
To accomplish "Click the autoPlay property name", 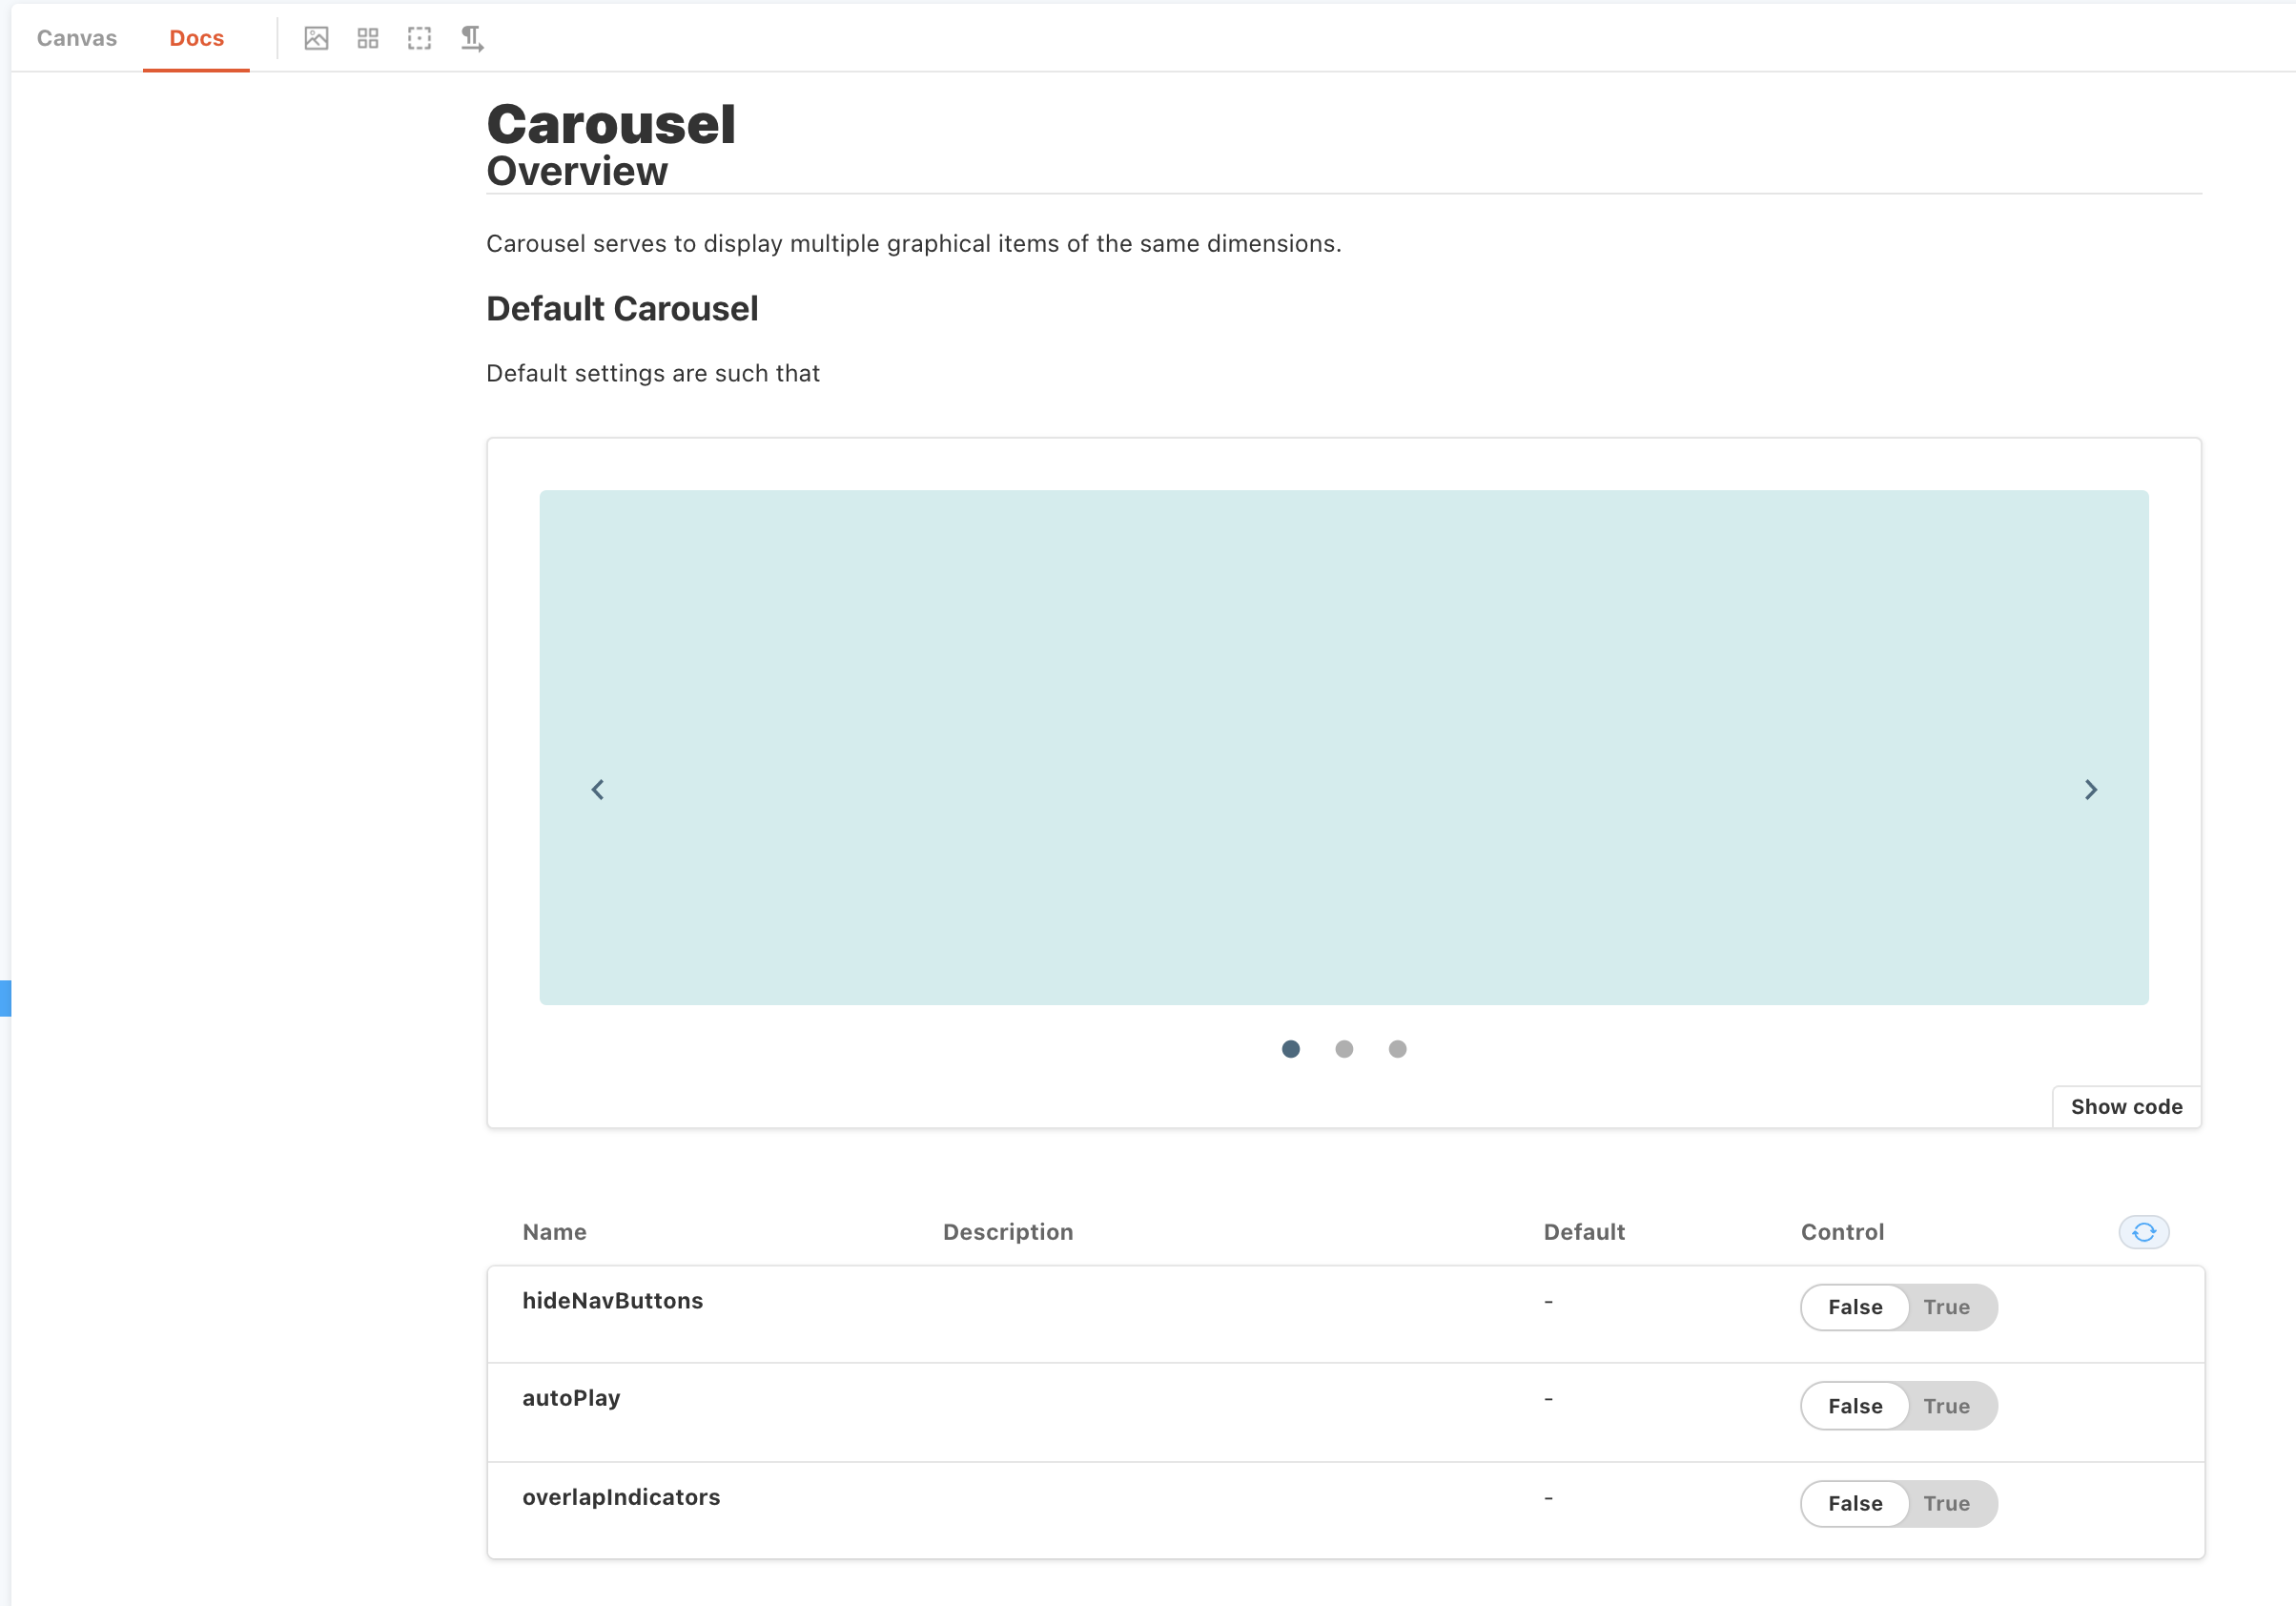I will pos(571,1398).
